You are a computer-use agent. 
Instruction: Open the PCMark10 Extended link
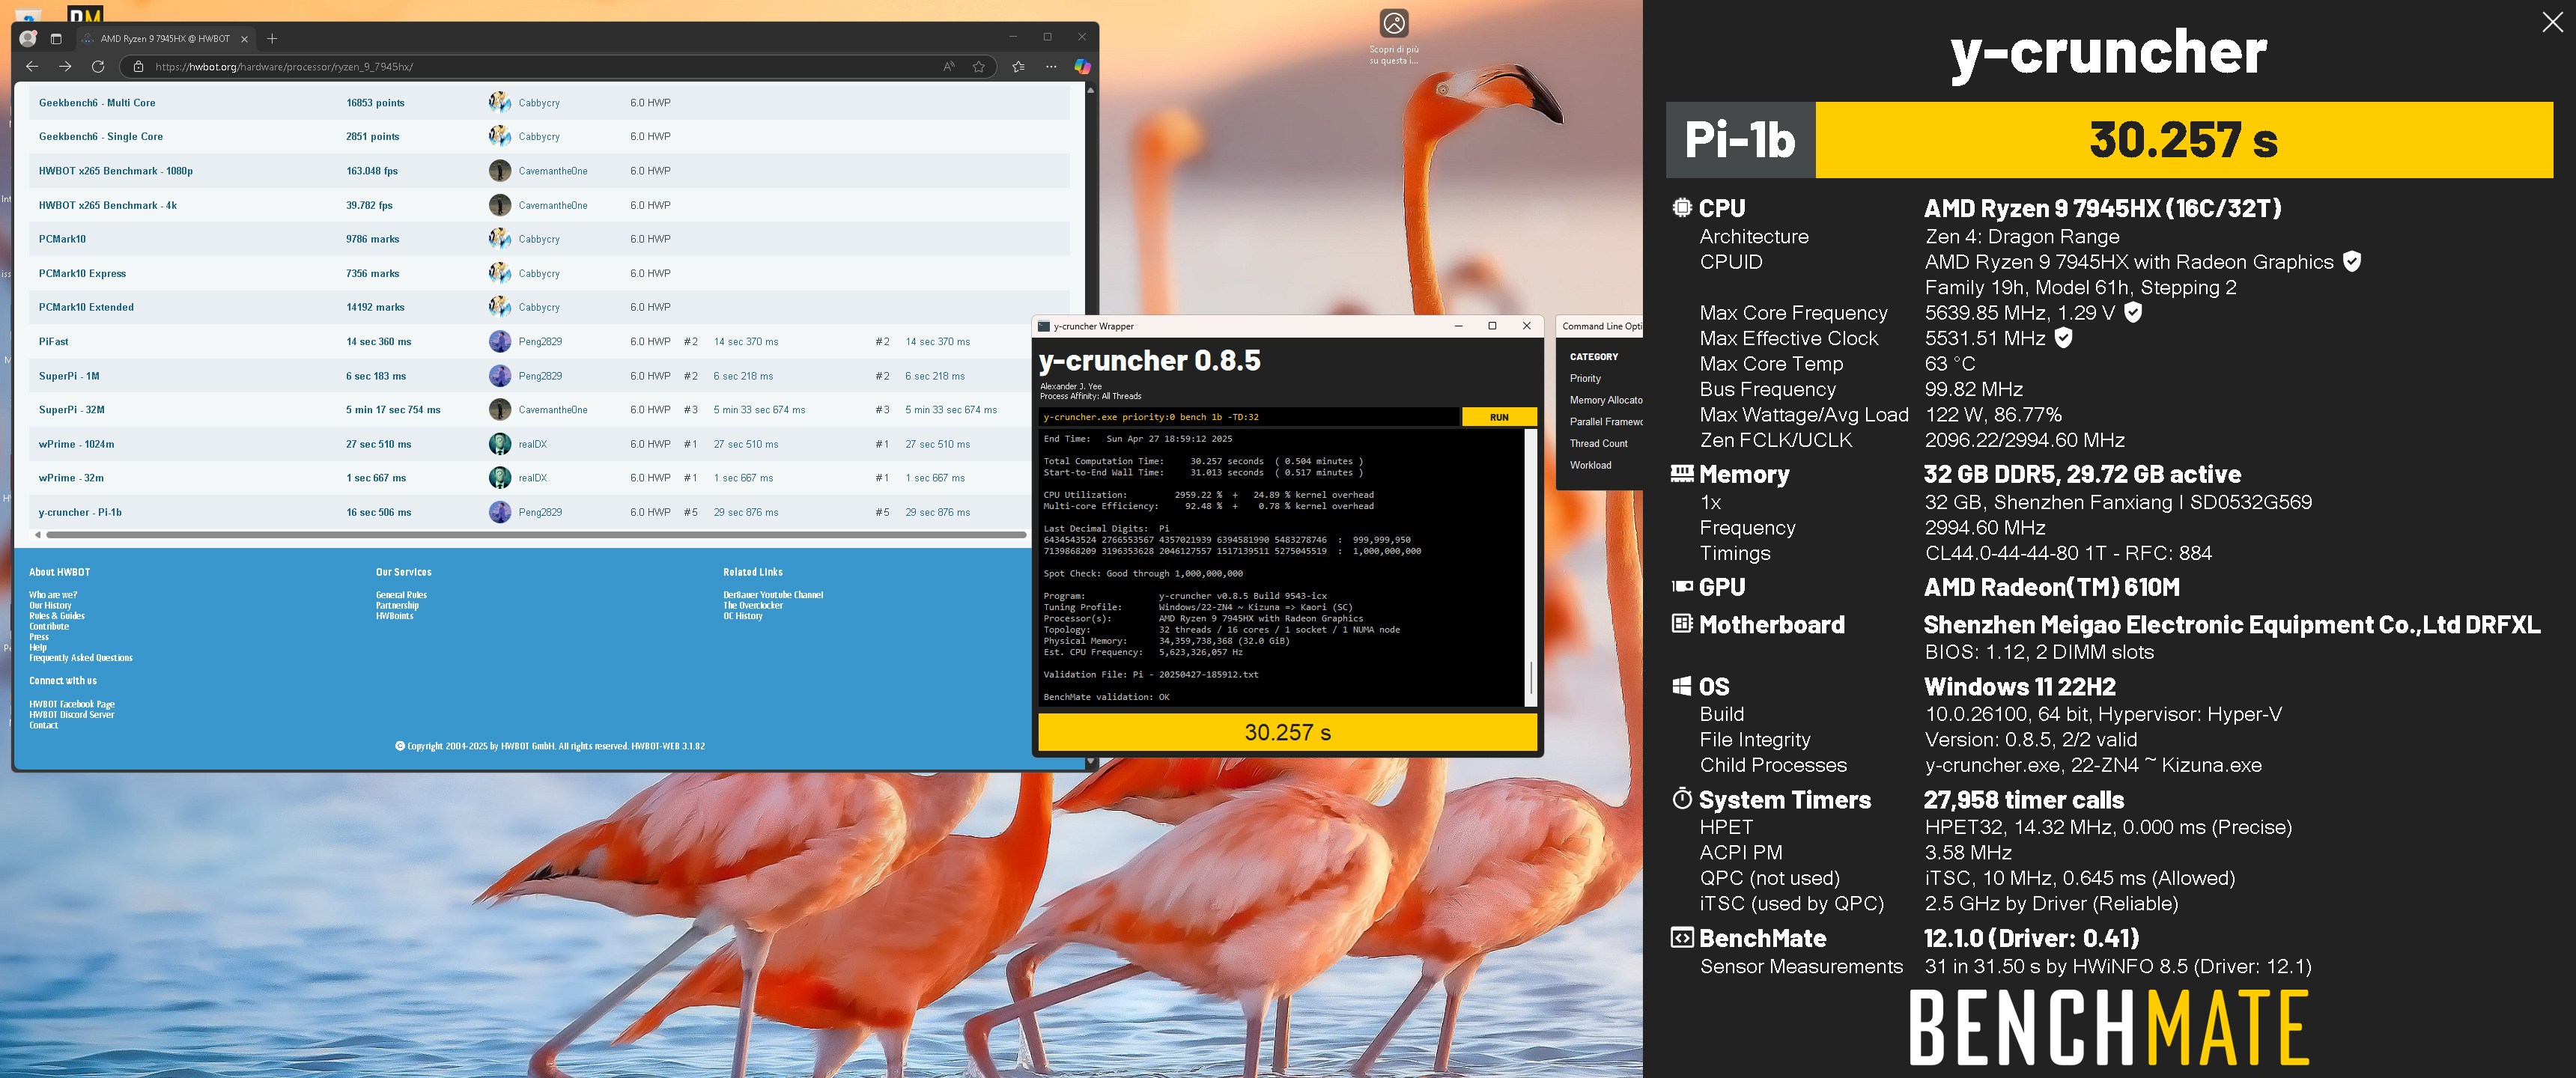click(86, 307)
